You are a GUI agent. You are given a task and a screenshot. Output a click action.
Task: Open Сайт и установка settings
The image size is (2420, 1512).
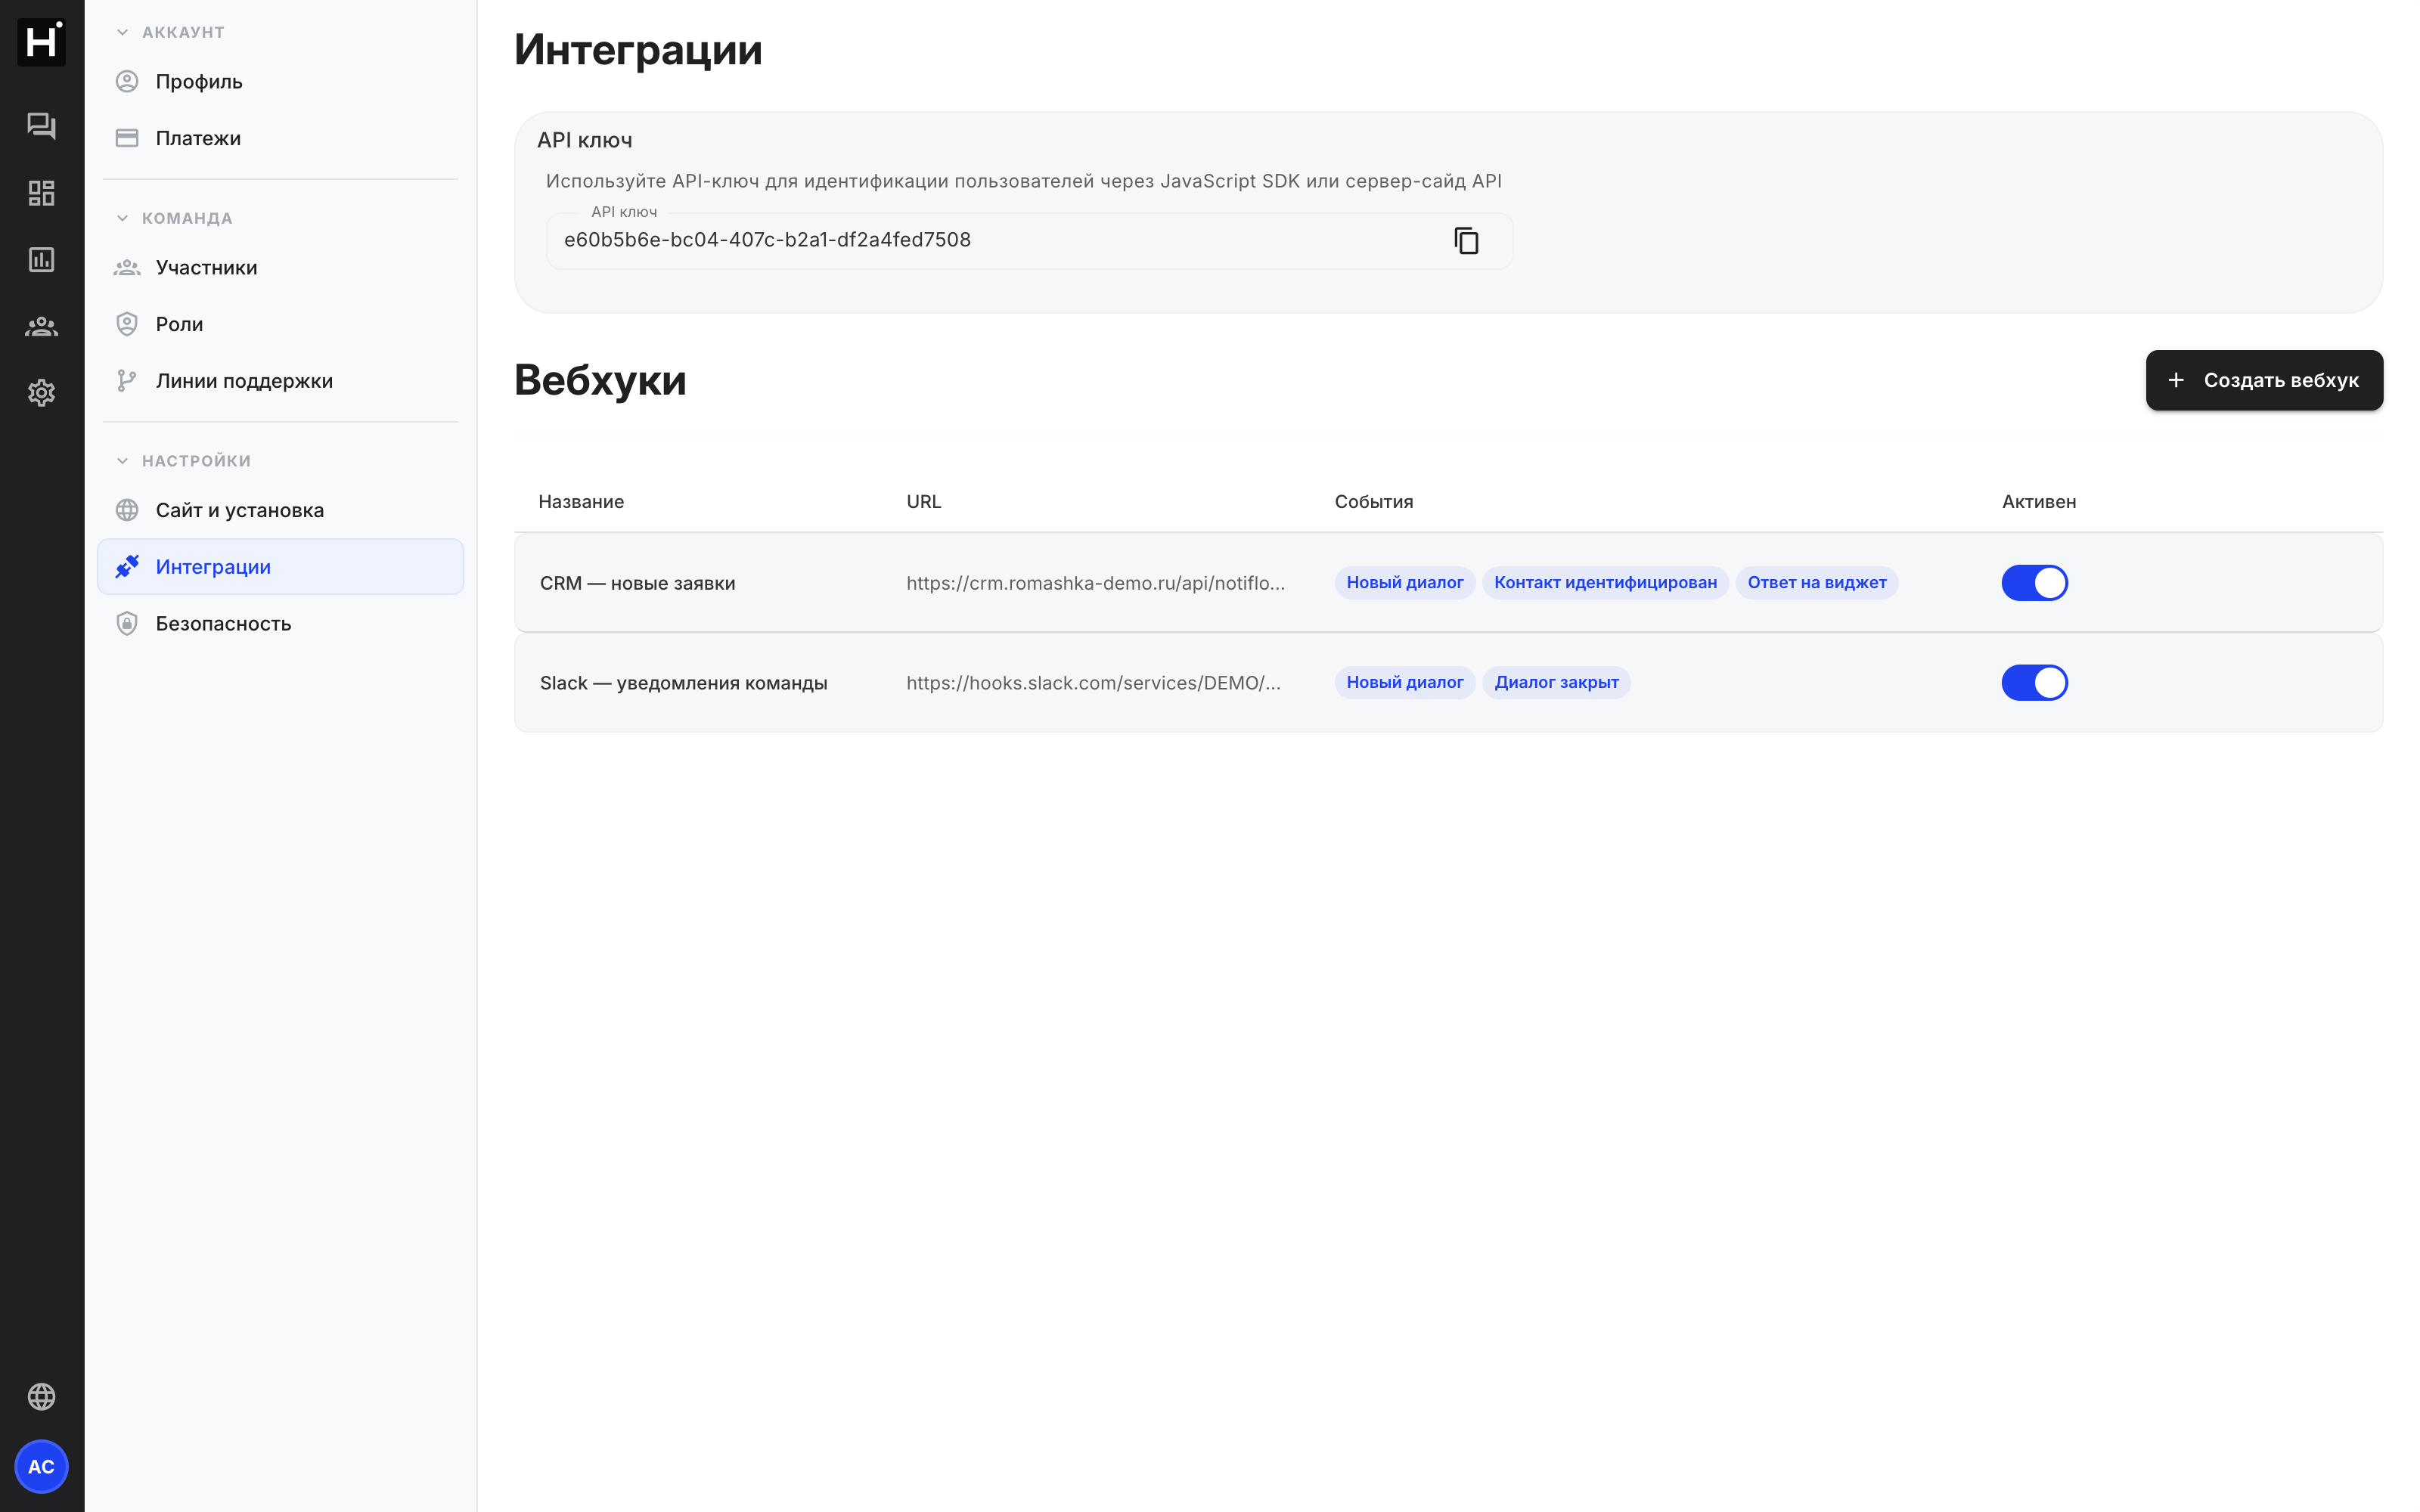[x=280, y=510]
